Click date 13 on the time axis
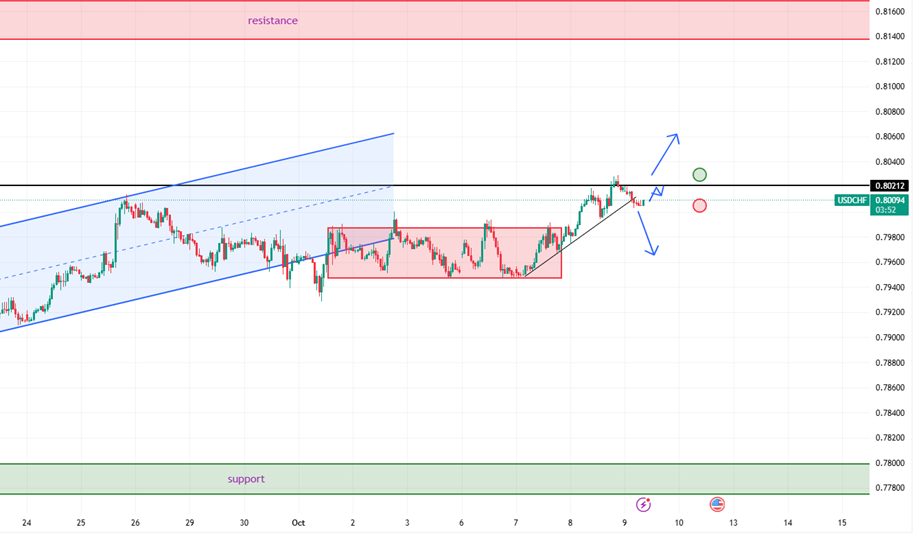The image size is (919, 539). [x=733, y=522]
